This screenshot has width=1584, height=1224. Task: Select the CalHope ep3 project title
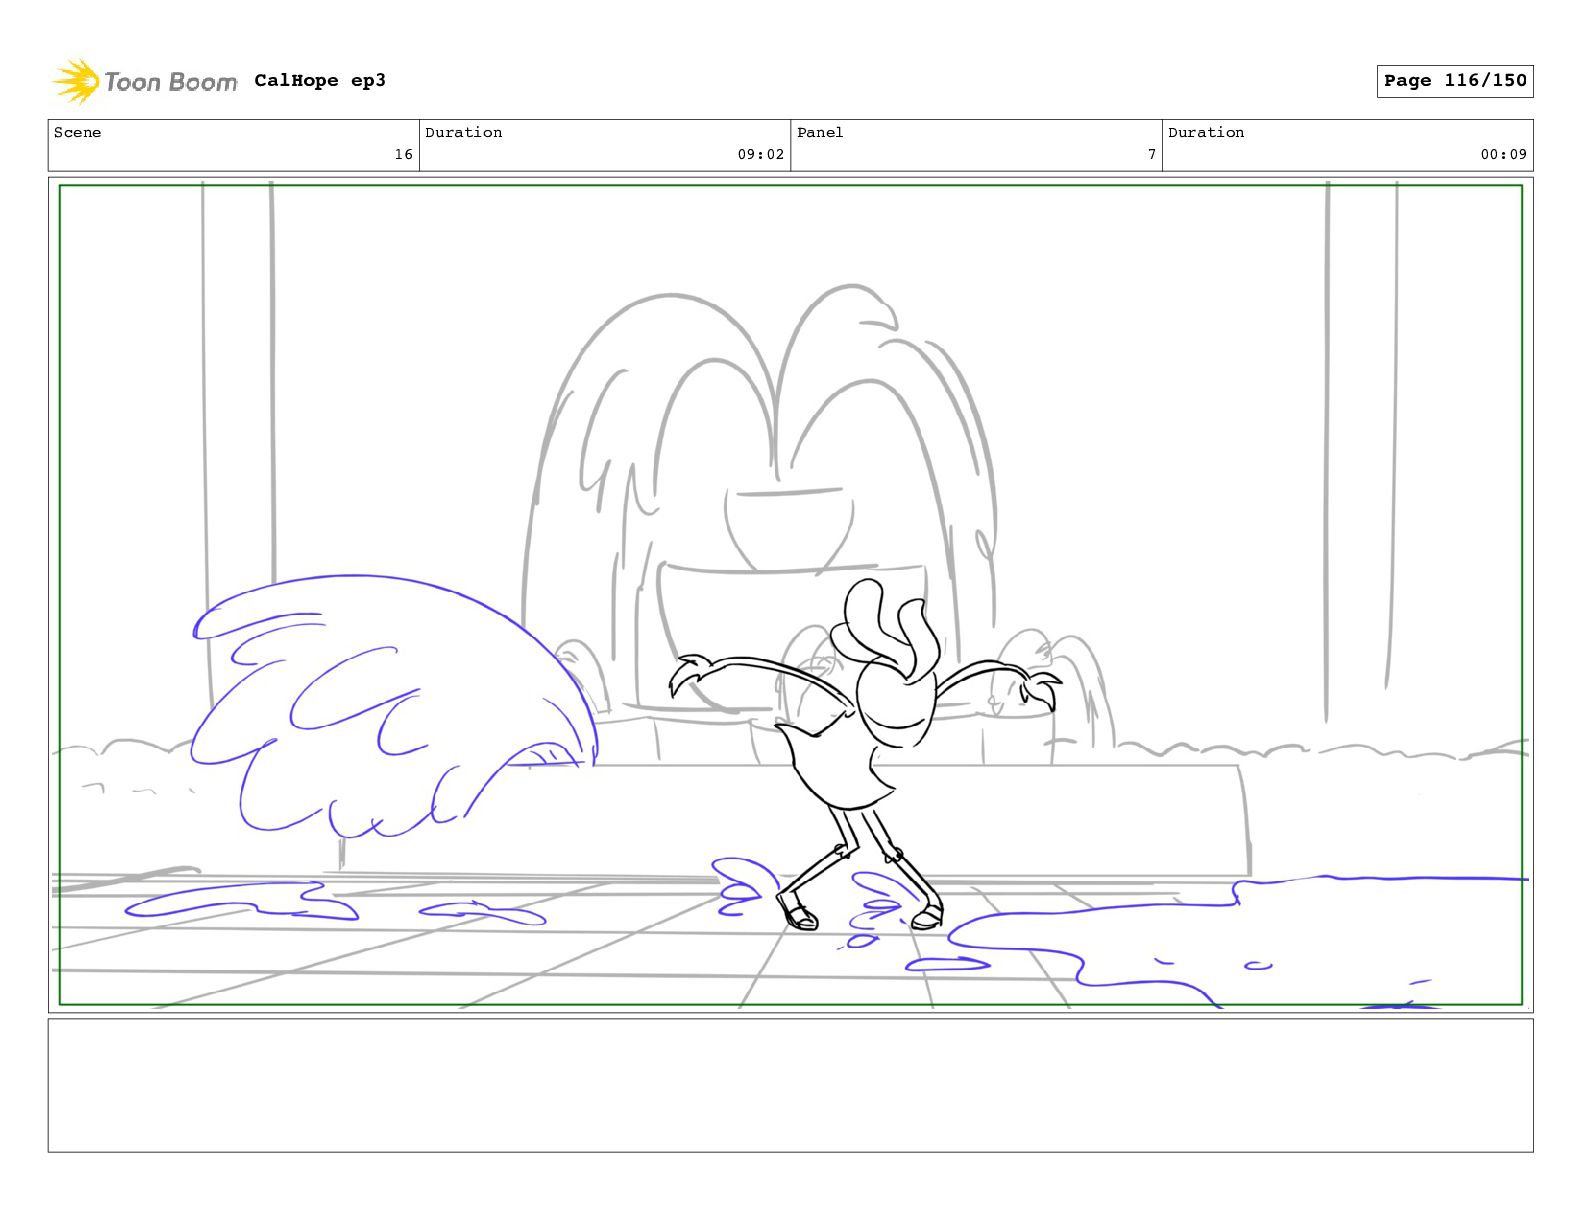[x=320, y=81]
